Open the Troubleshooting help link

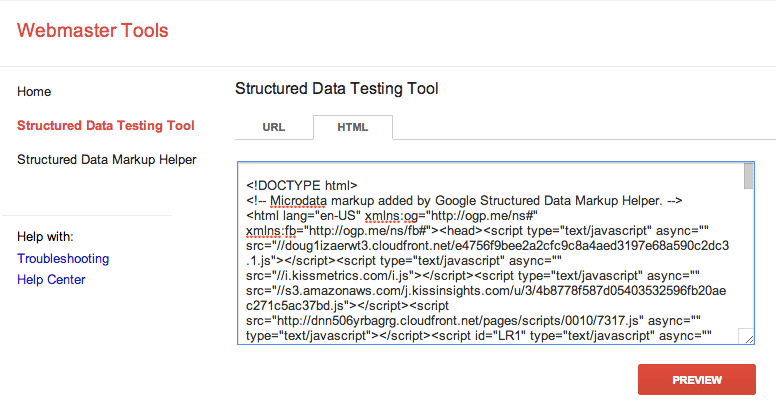[x=63, y=258]
